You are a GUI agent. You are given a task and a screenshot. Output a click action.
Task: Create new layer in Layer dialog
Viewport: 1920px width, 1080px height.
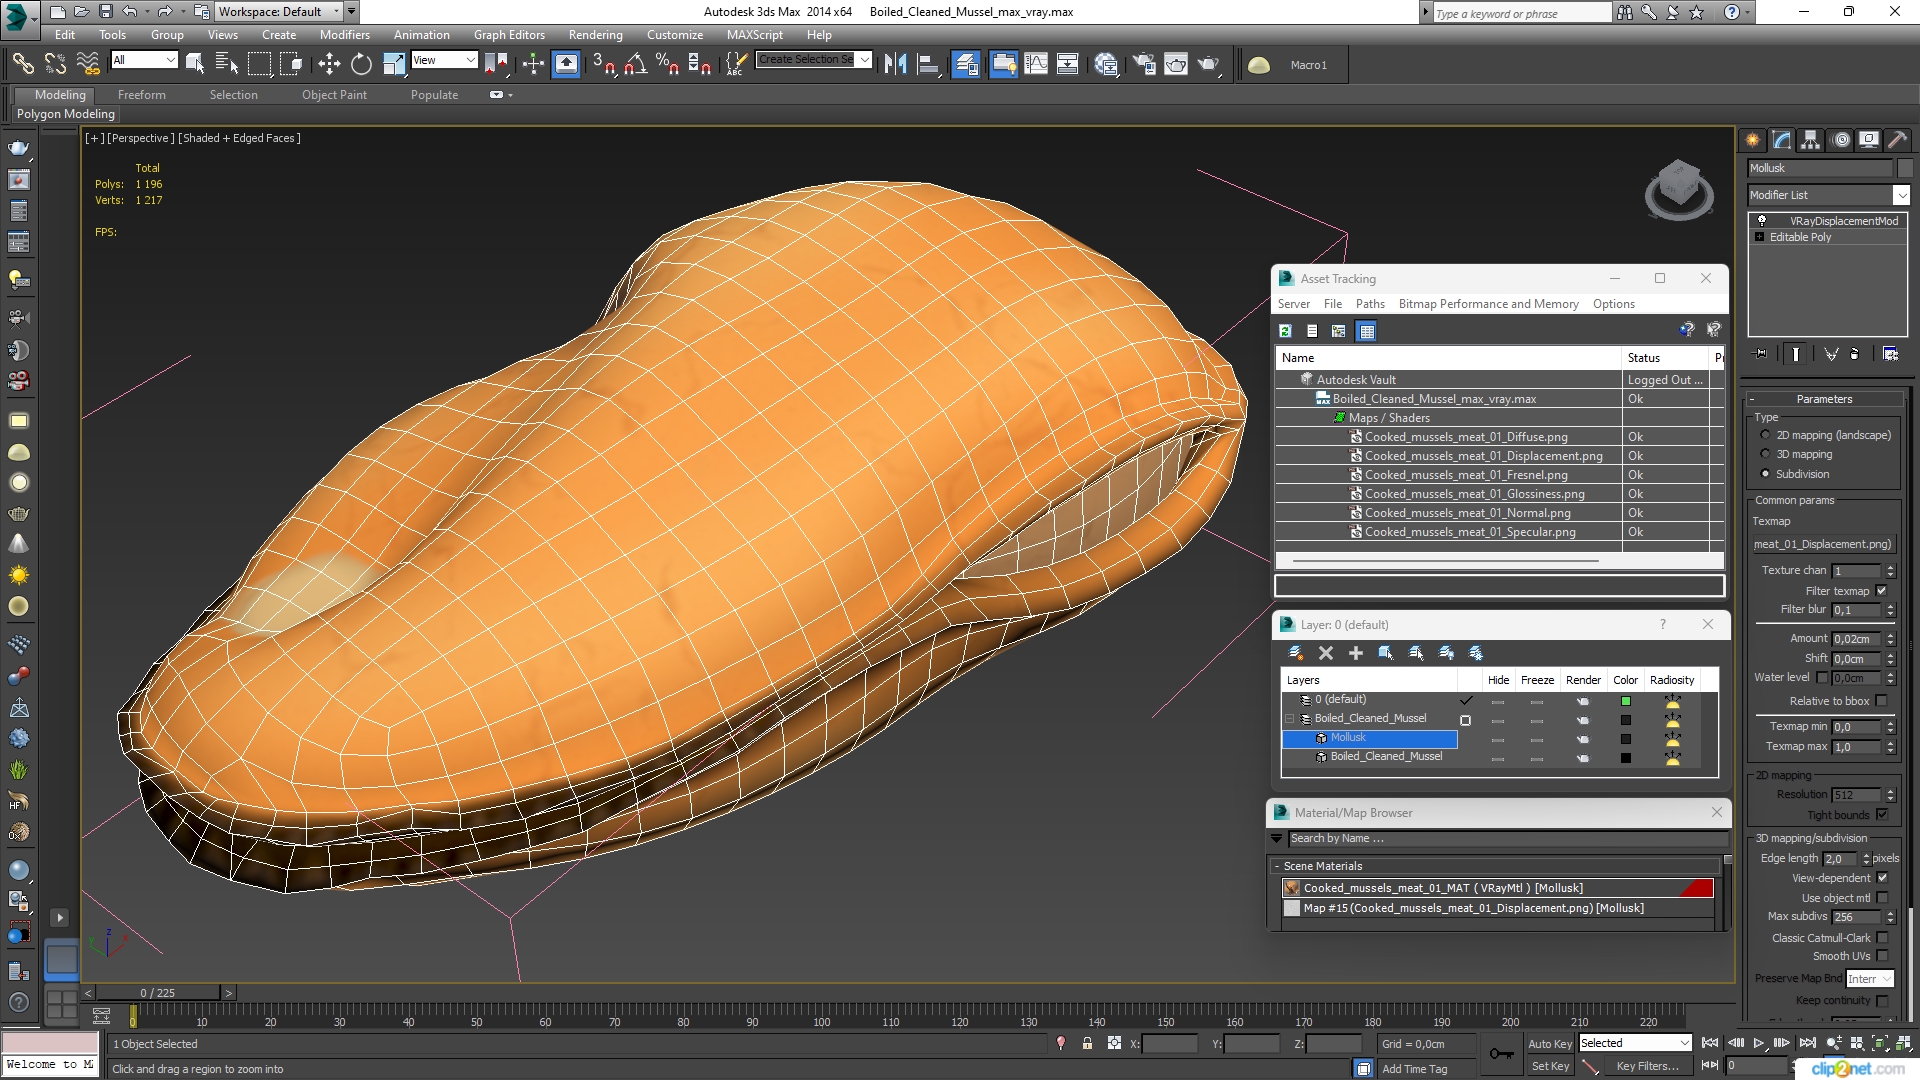1296,653
